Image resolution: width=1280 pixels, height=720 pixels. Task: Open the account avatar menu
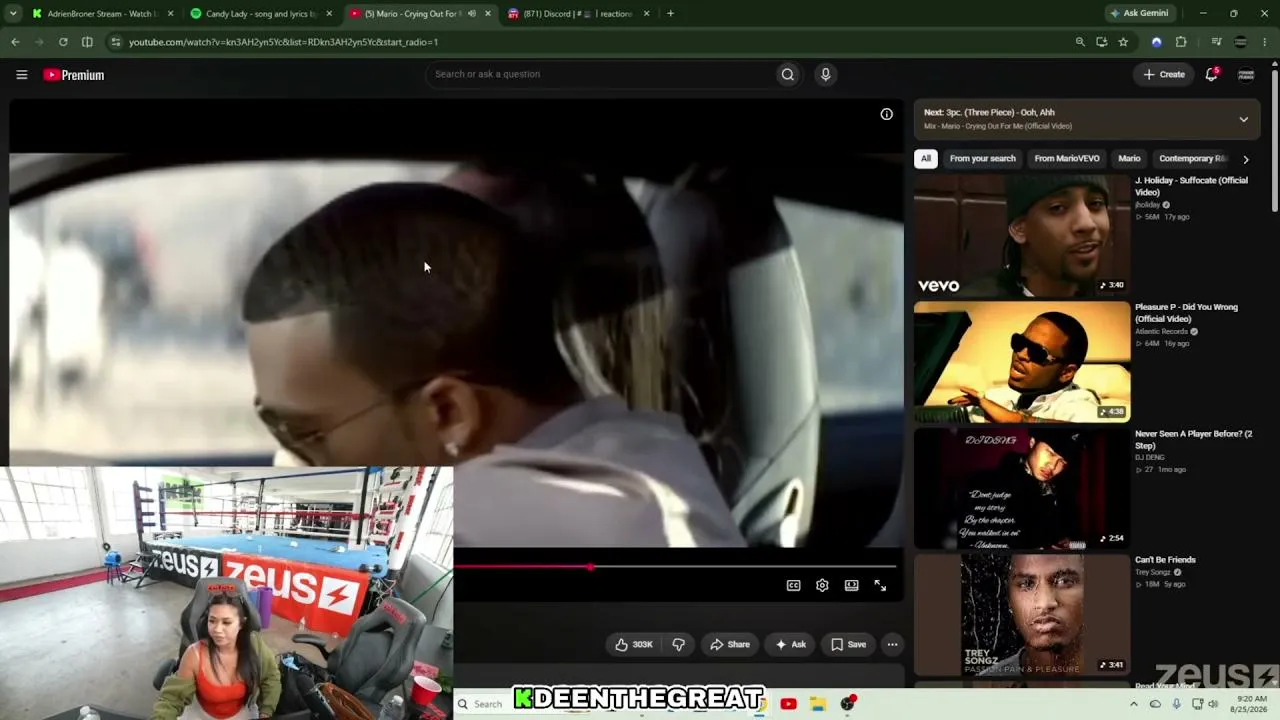1246,74
